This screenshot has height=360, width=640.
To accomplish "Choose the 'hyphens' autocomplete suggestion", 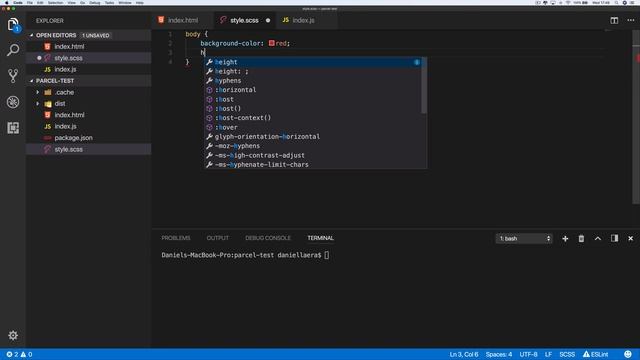I will pyautogui.click(x=313, y=81).
